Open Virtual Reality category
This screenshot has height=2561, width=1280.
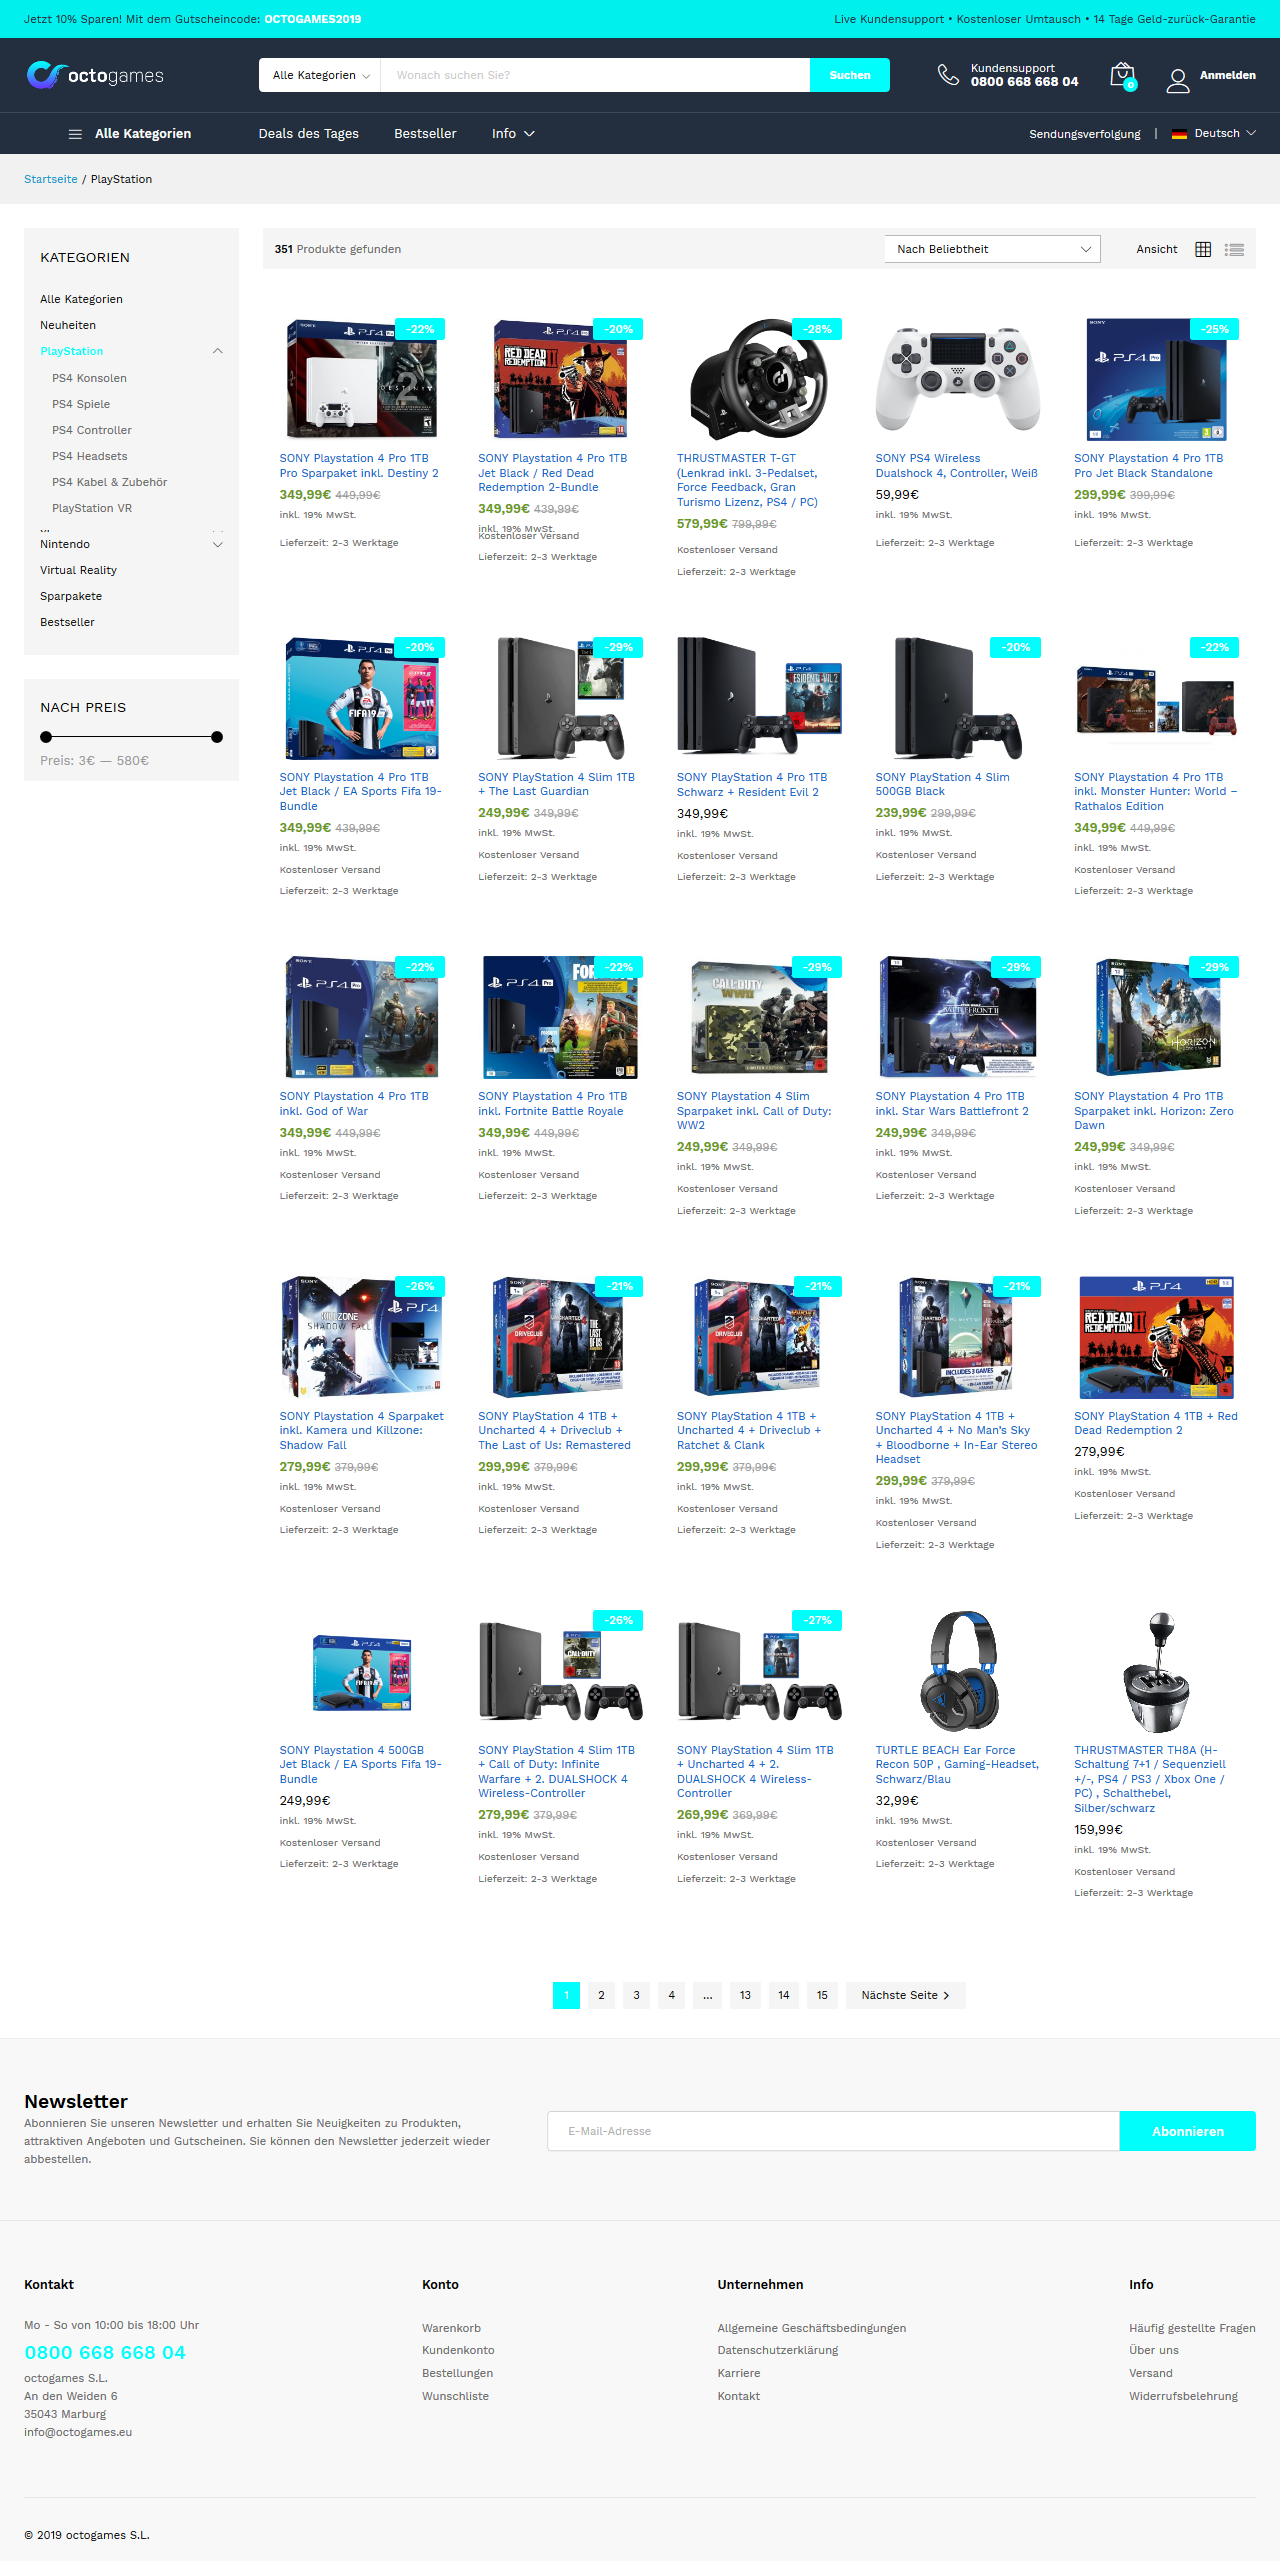click(x=78, y=570)
